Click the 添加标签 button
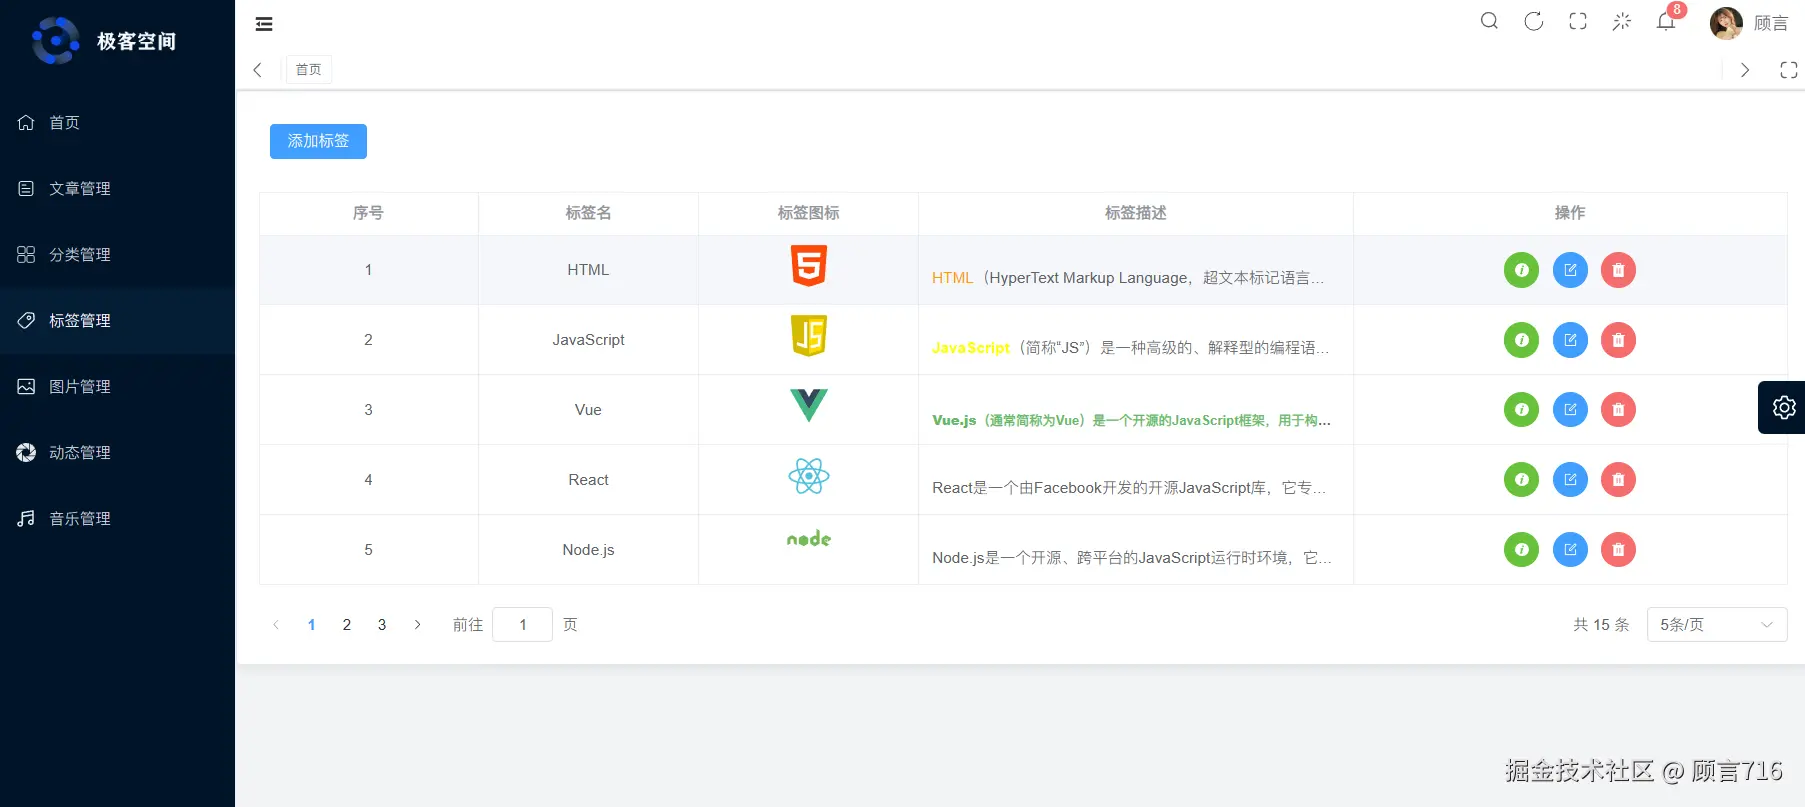1805x807 pixels. 318,141
